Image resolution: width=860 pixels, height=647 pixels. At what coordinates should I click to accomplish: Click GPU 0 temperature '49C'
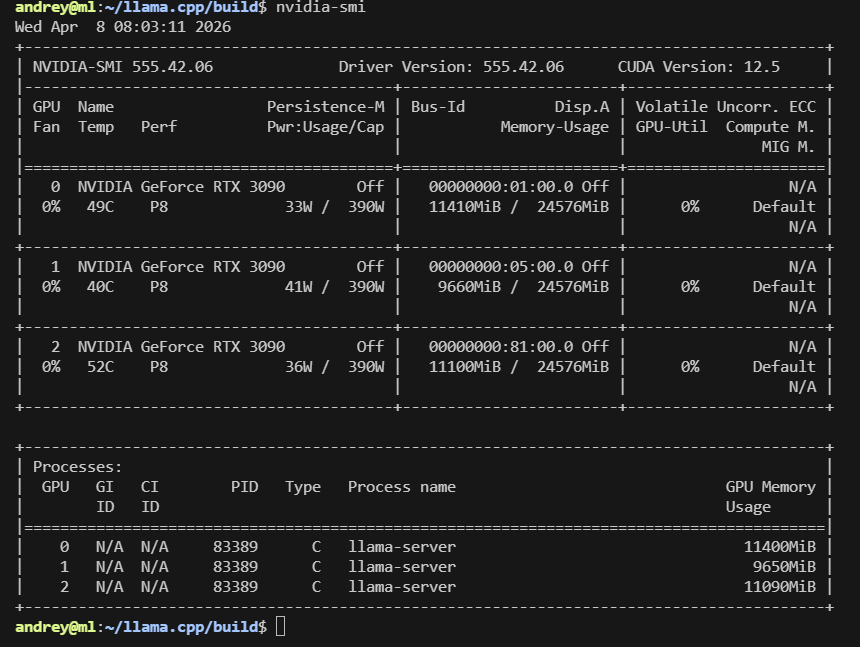tap(100, 207)
